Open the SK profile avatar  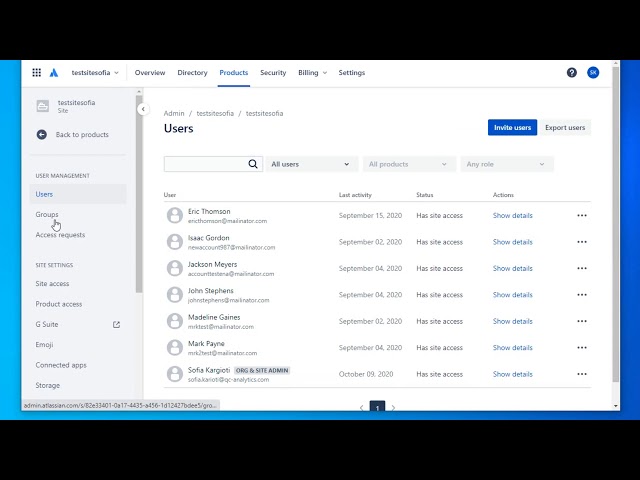tap(593, 73)
